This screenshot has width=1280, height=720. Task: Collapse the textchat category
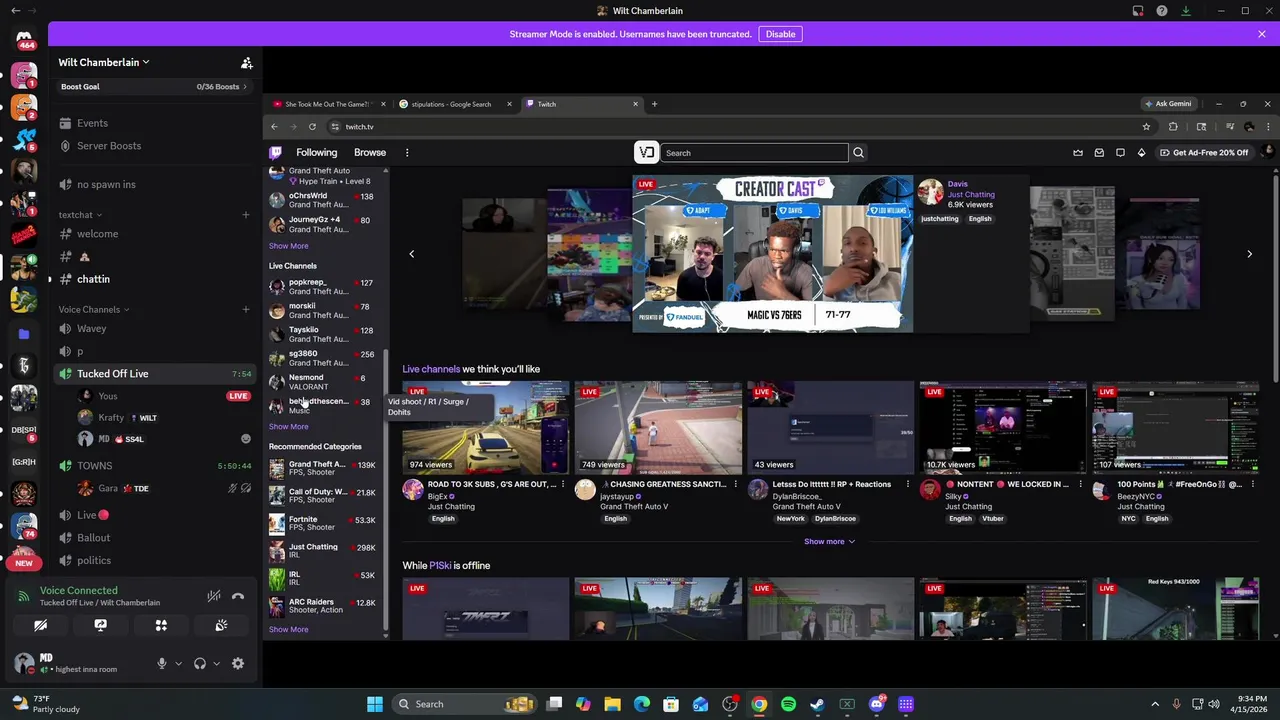pos(80,215)
